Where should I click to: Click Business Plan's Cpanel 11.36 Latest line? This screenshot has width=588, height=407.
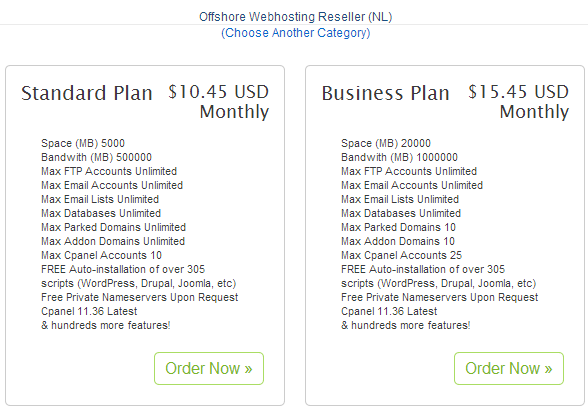pos(389,311)
